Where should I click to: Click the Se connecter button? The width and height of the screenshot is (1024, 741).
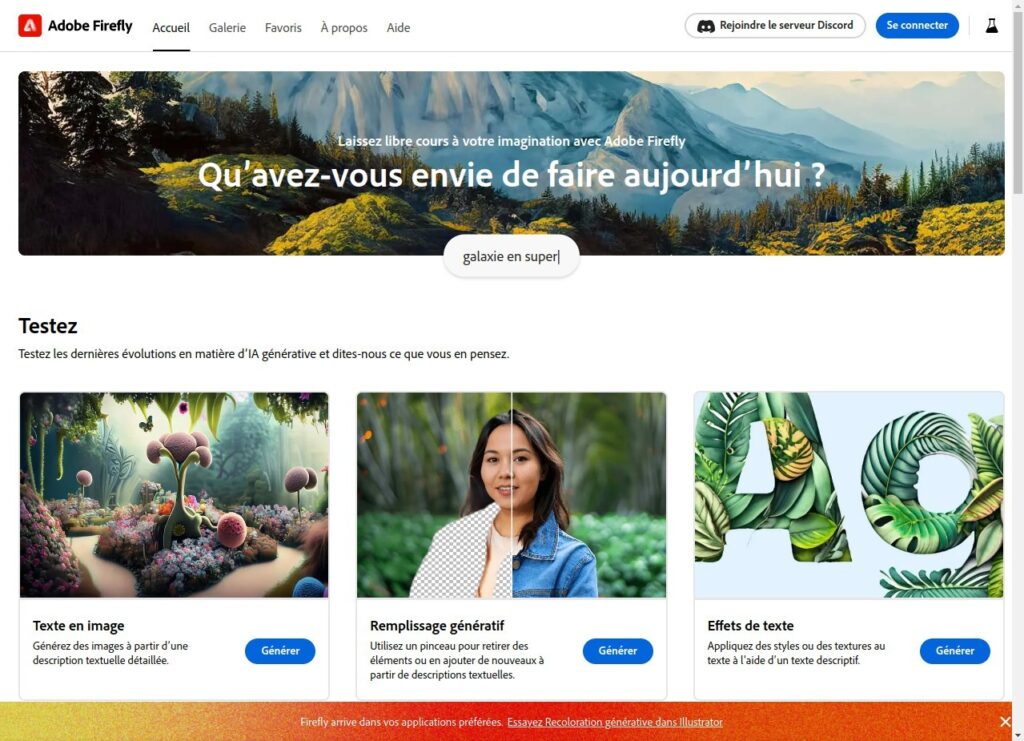(917, 25)
